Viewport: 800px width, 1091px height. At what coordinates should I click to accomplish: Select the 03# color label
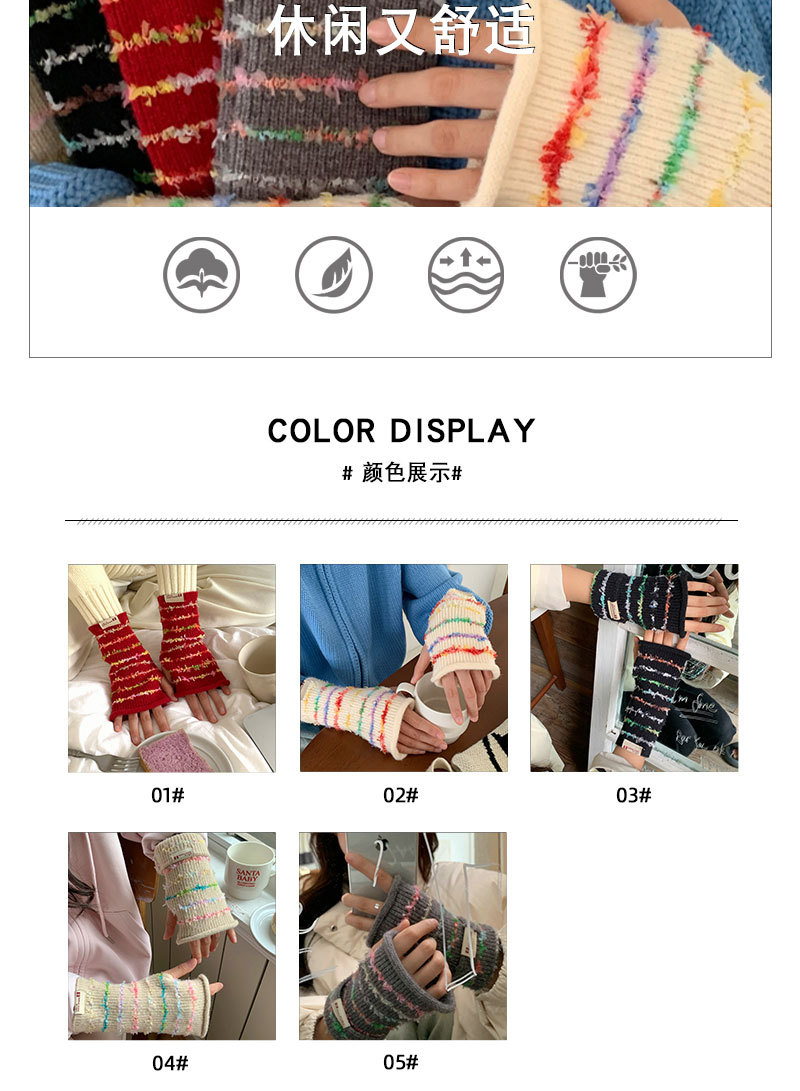click(x=634, y=795)
